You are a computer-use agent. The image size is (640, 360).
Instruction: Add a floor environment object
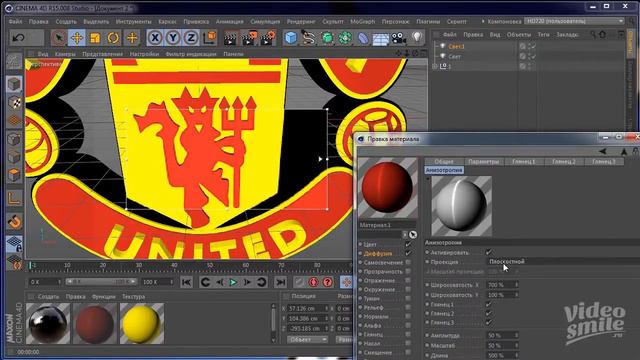[380, 39]
